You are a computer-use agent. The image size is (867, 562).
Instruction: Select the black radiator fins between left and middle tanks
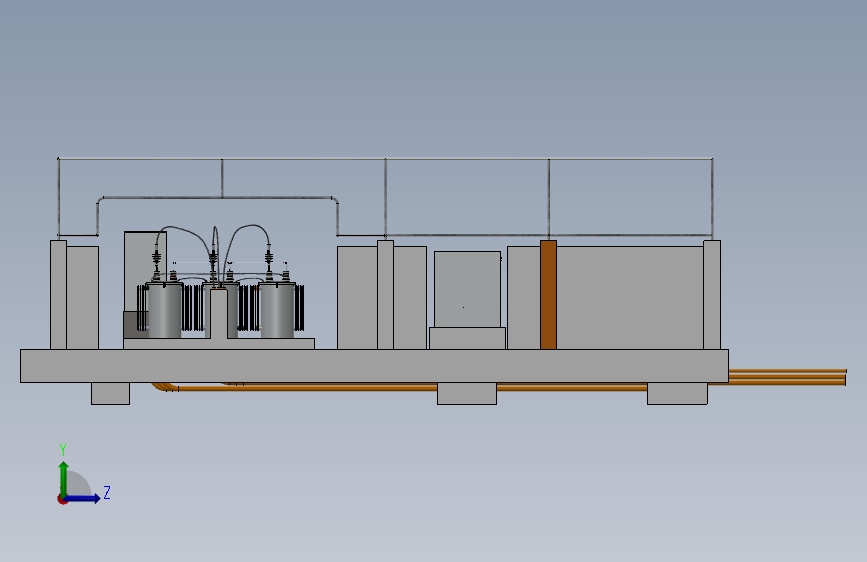coord(193,308)
